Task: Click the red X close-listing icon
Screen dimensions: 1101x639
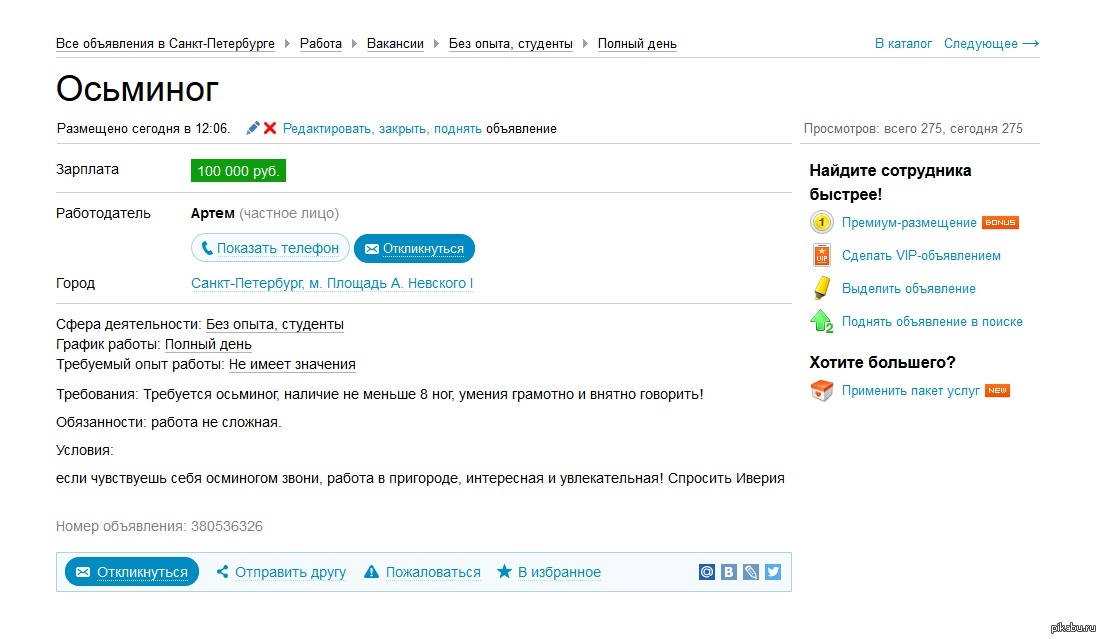Action: point(270,128)
